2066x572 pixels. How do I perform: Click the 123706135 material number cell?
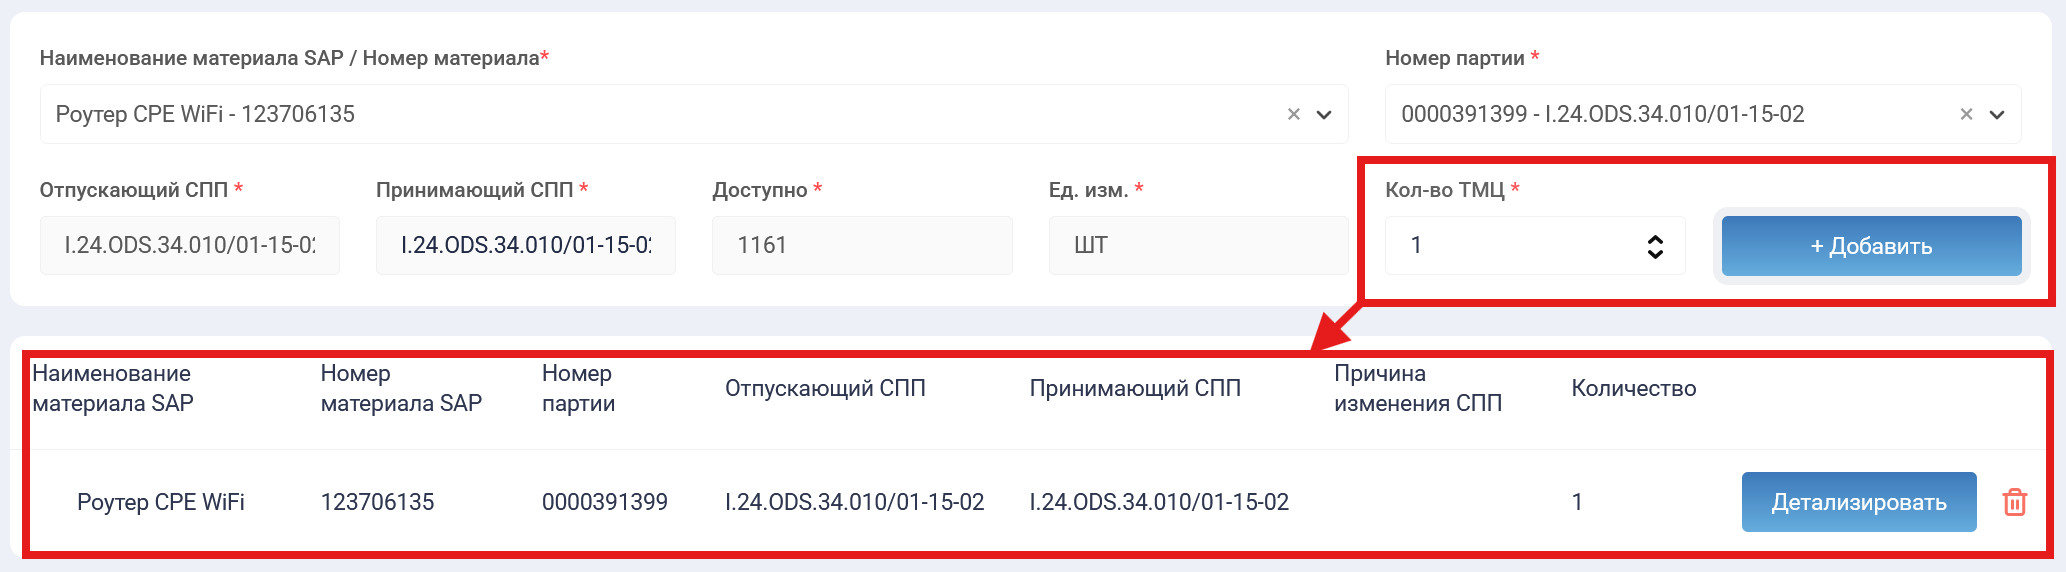(377, 502)
